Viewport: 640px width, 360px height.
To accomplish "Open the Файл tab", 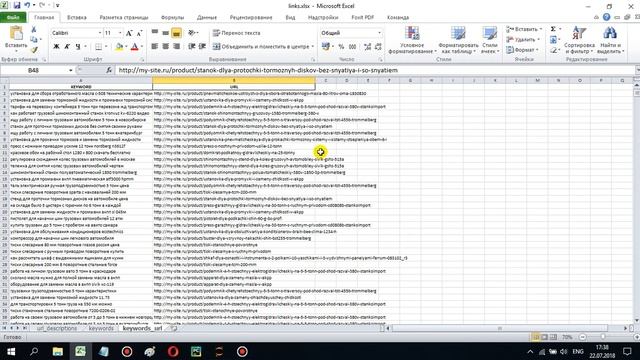I will tap(13, 18).
